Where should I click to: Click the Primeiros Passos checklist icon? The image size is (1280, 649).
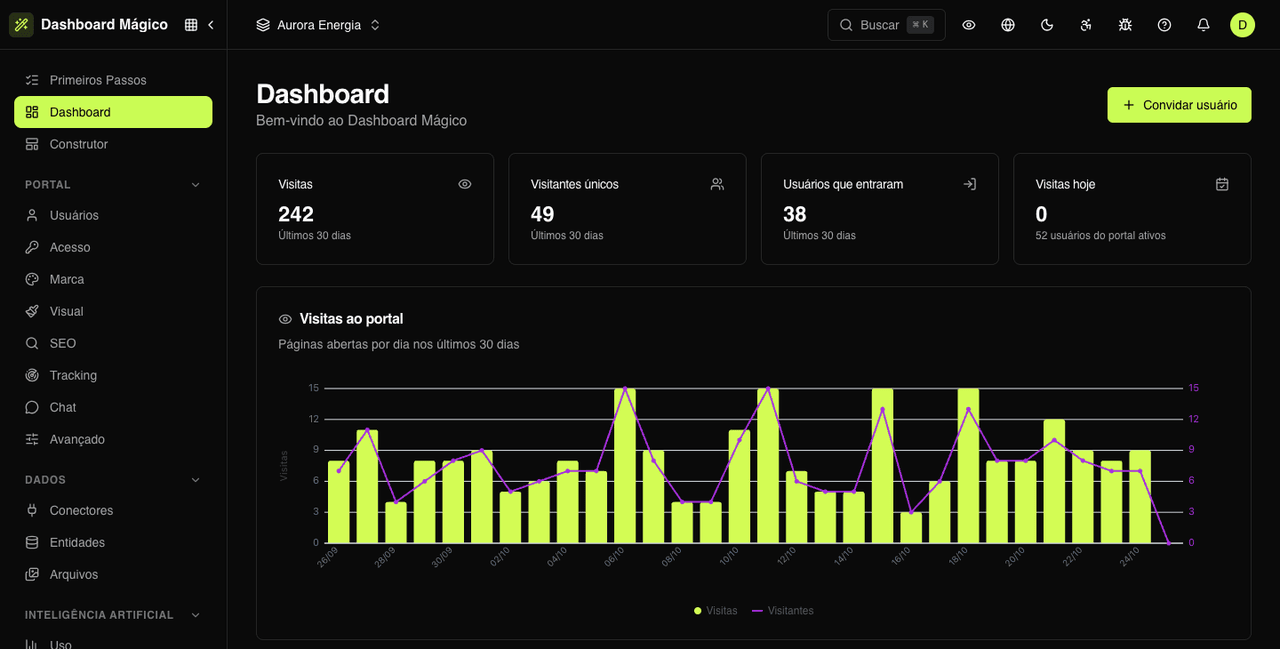click(32, 80)
